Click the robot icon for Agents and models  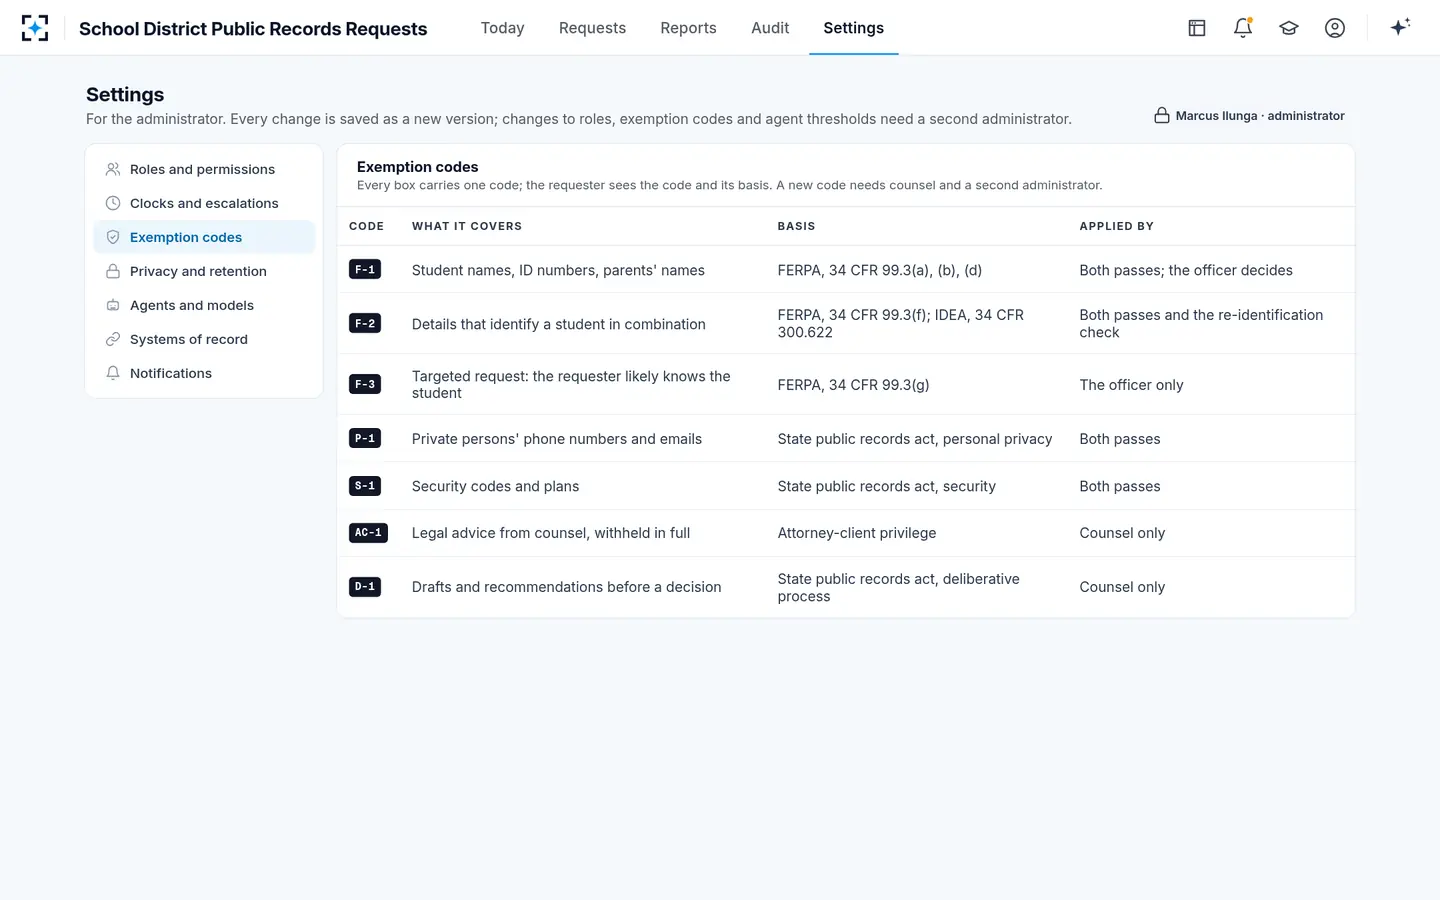coord(113,305)
